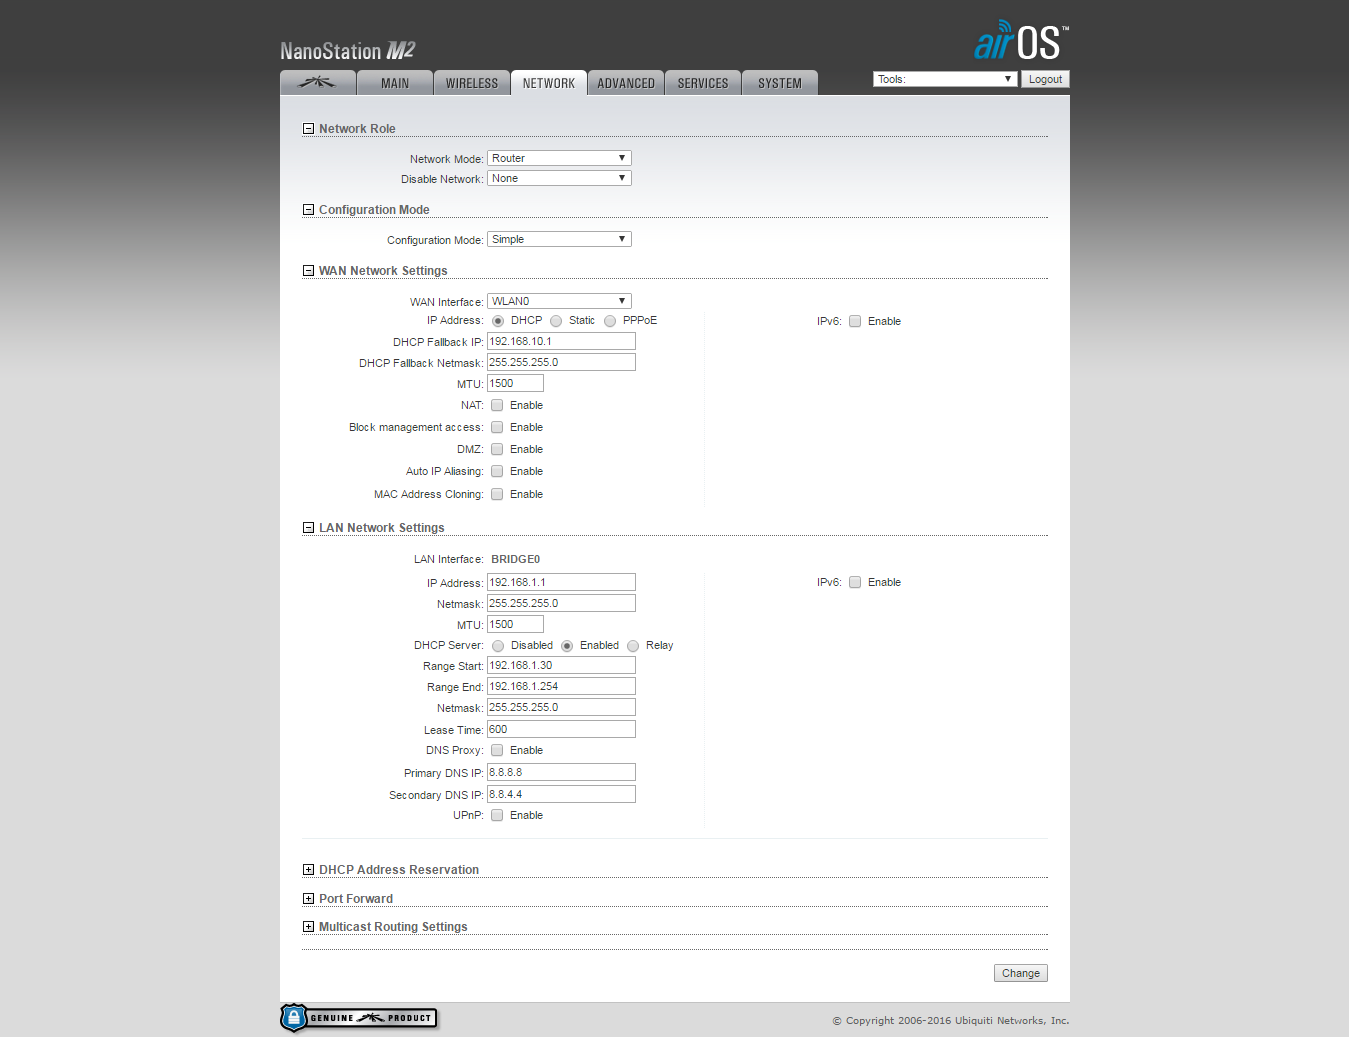Click the airOS logo

point(1021,41)
